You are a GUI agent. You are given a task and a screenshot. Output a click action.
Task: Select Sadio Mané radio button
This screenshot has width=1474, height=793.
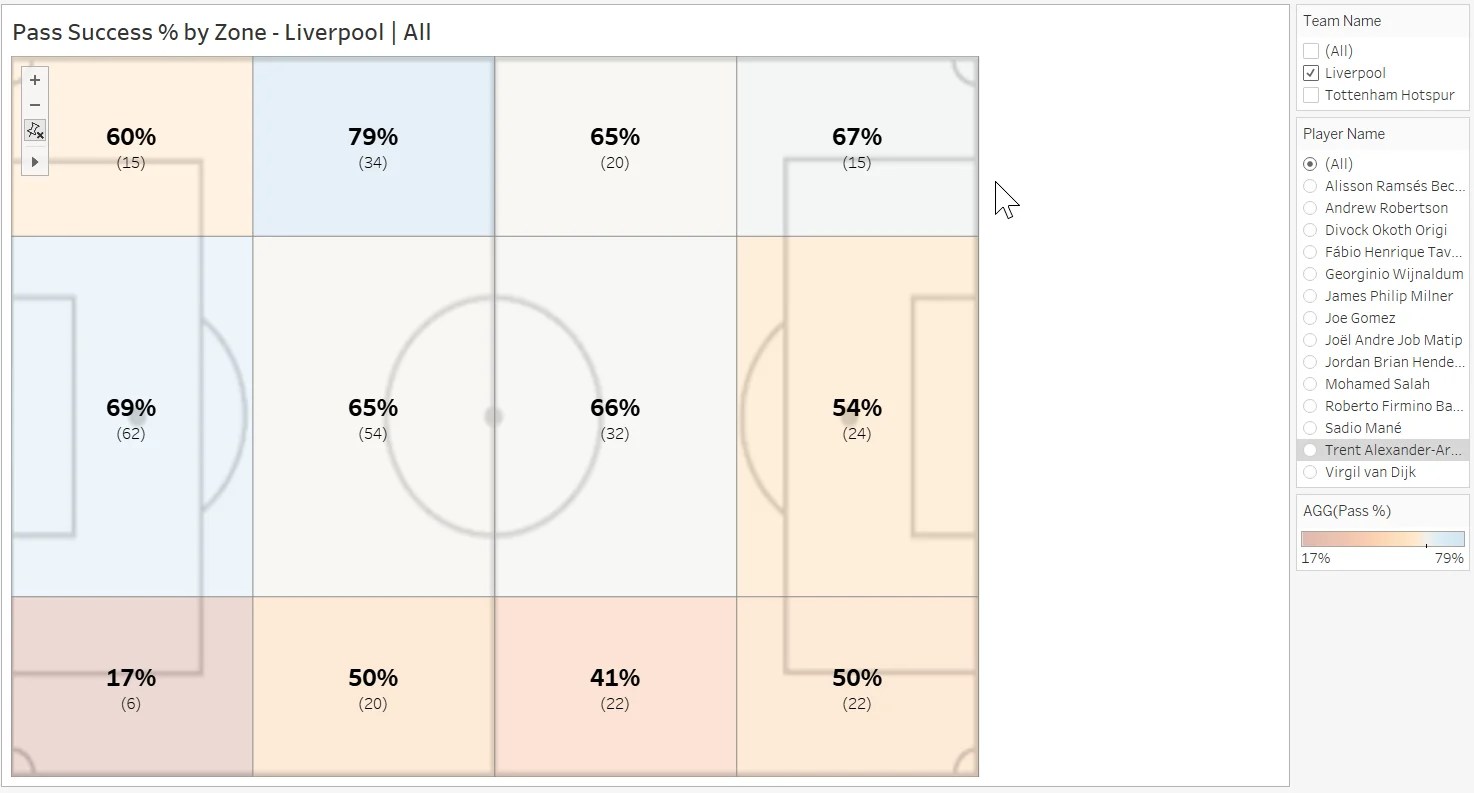(1310, 428)
